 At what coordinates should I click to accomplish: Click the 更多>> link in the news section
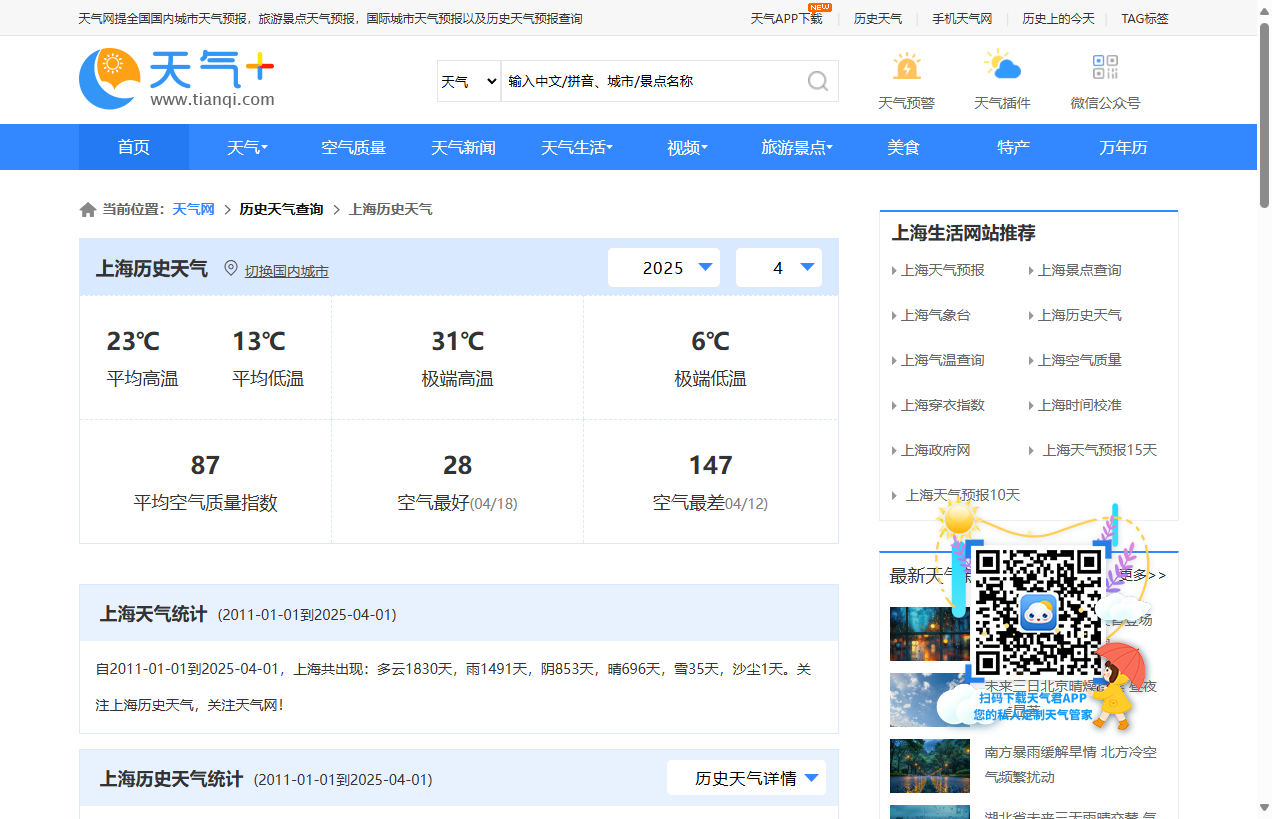click(x=1147, y=575)
